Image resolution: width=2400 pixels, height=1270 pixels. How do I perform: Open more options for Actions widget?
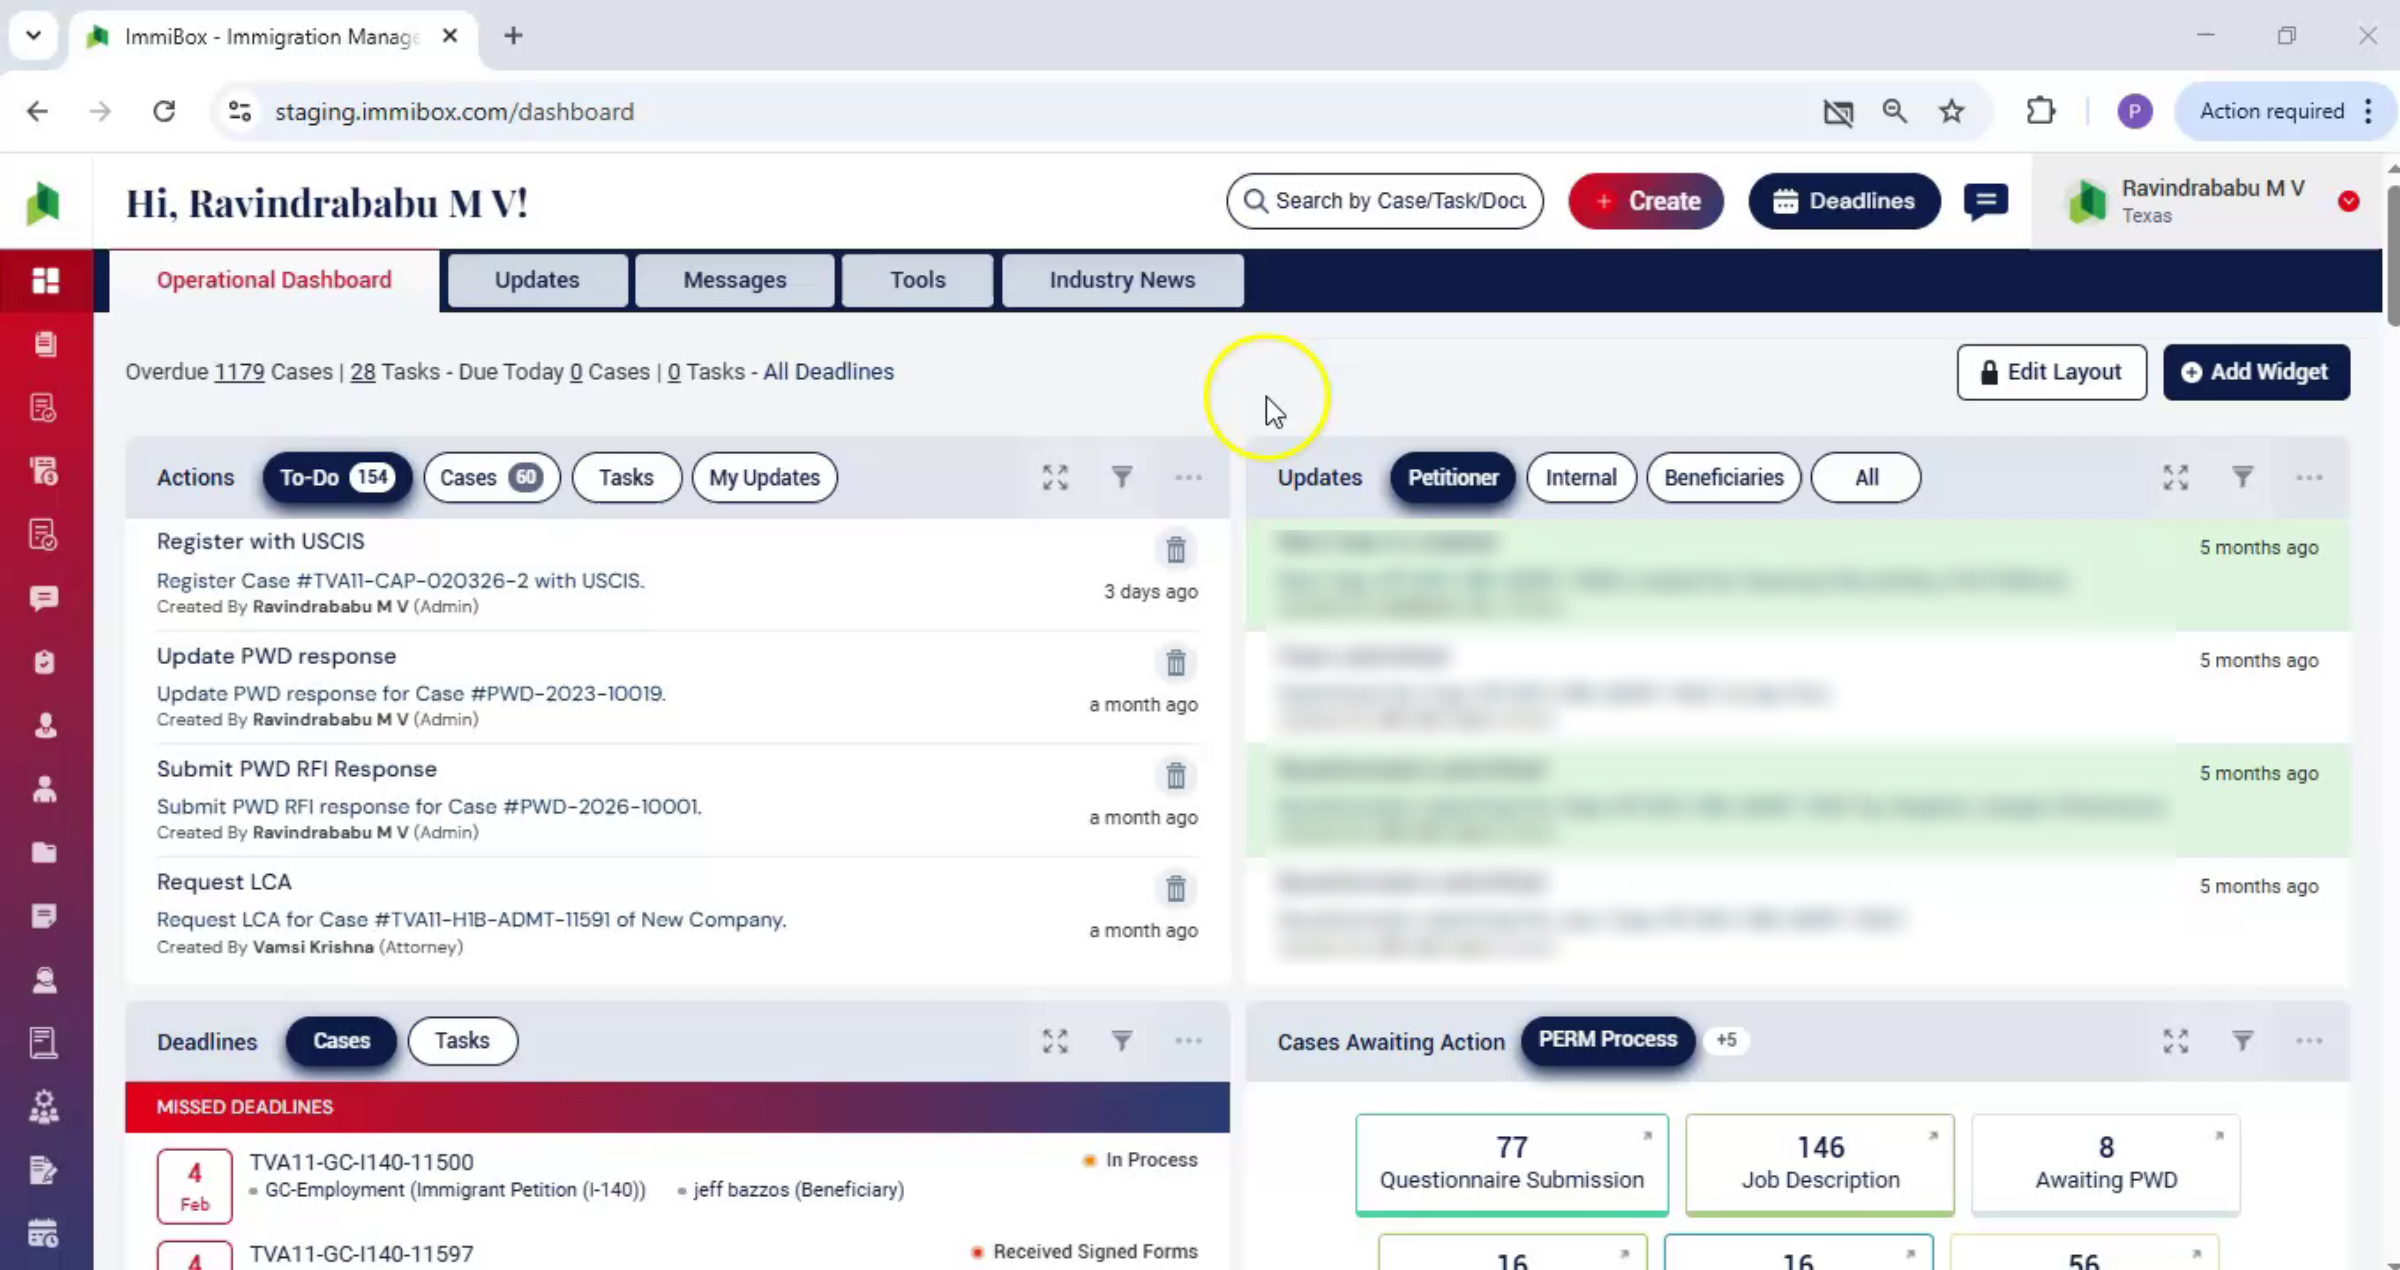(1189, 478)
